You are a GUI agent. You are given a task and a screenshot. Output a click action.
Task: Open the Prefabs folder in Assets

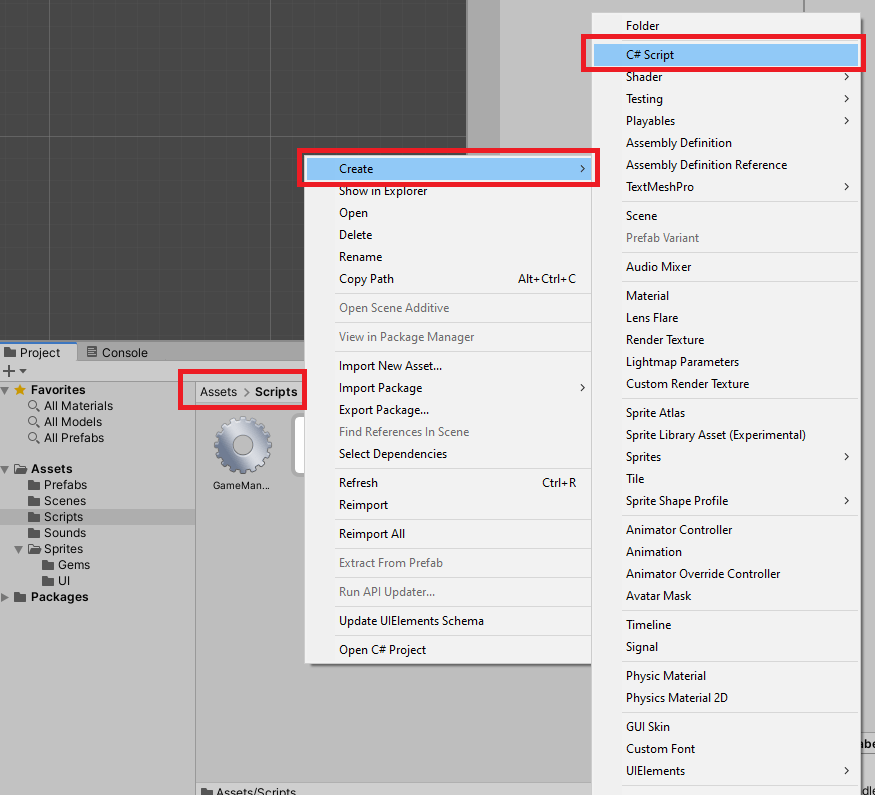[x=65, y=485]
